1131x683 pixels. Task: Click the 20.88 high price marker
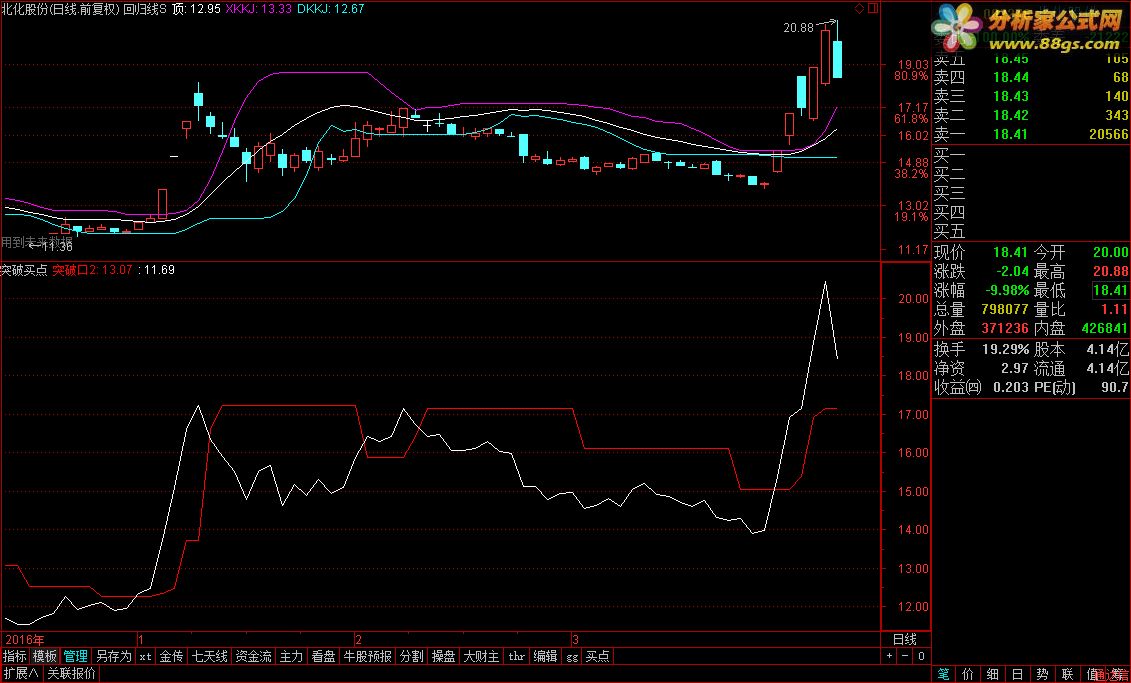[798, 28]
